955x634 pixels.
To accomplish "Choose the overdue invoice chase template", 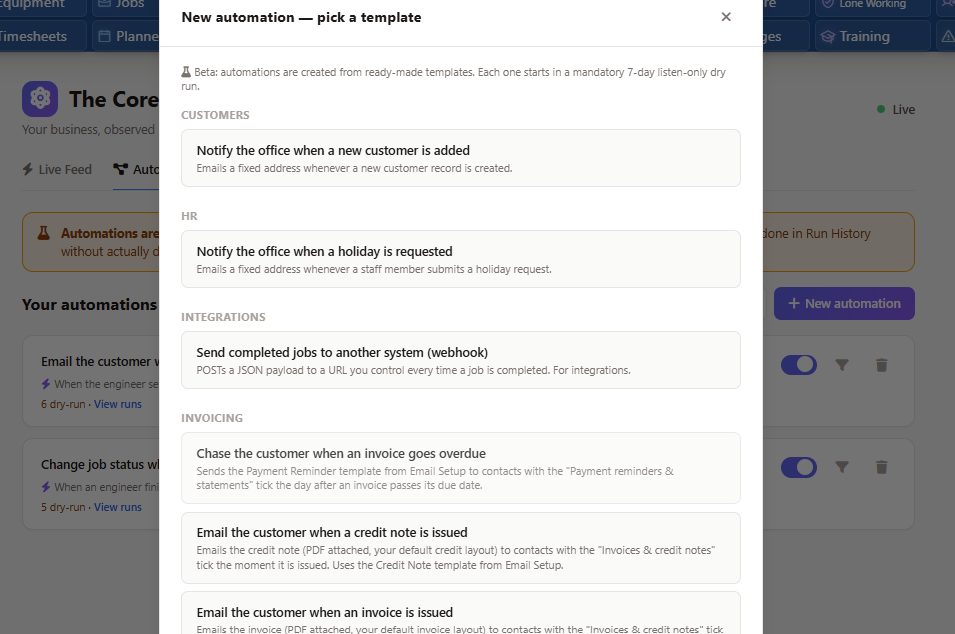I will tap(460, 468).
